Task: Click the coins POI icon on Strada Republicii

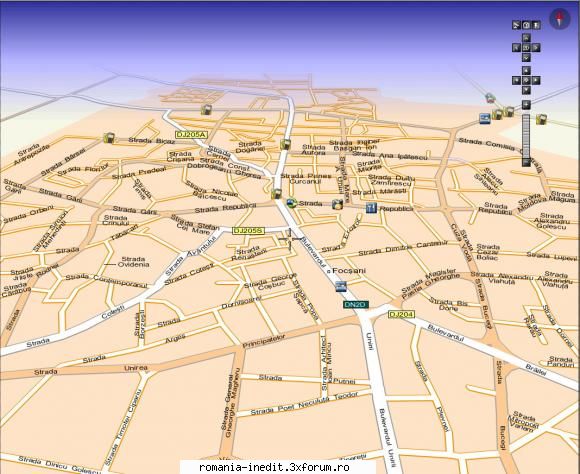Action: (x=337, y=204)
